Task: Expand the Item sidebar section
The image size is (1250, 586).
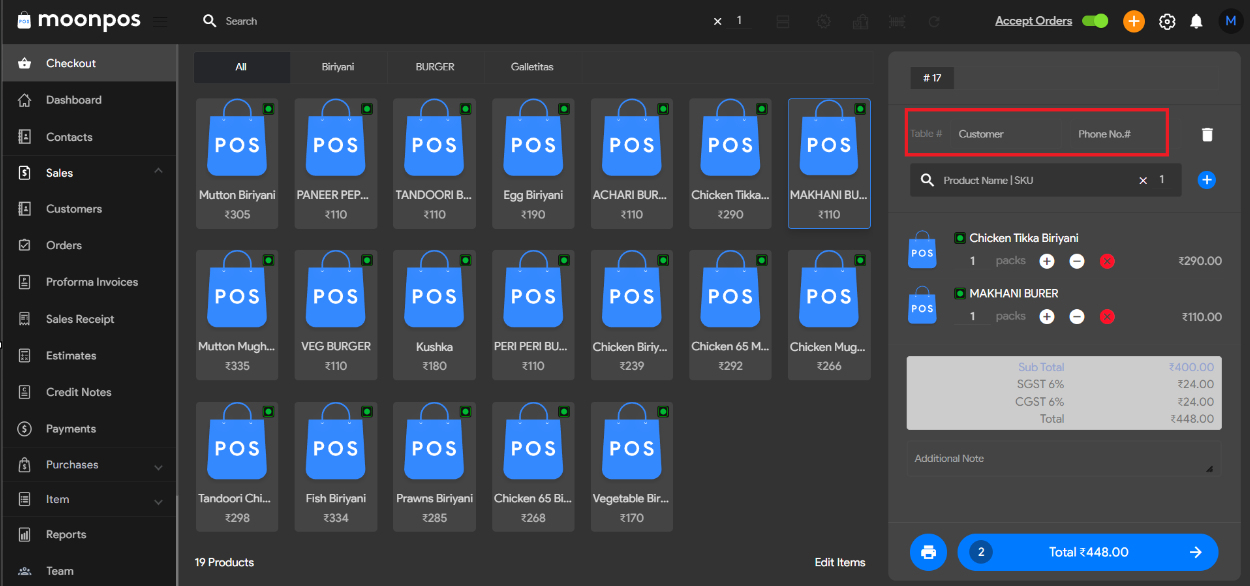Action: pyautogui.click(x=158, y=501)
